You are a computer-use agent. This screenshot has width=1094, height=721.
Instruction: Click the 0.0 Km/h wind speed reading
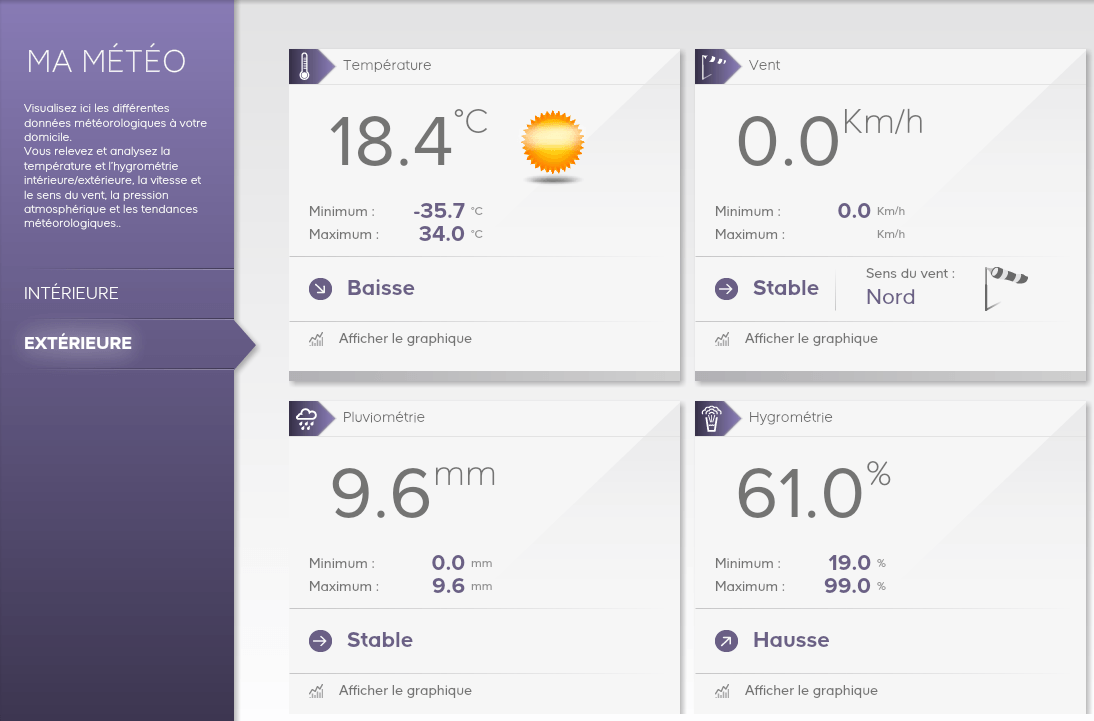(830, 139)
